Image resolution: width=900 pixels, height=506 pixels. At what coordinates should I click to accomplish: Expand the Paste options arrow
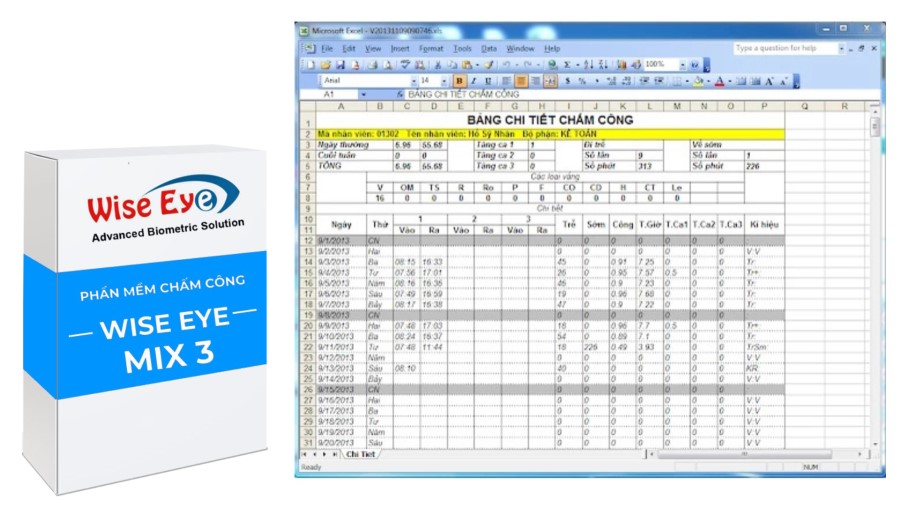pos(477,65)
